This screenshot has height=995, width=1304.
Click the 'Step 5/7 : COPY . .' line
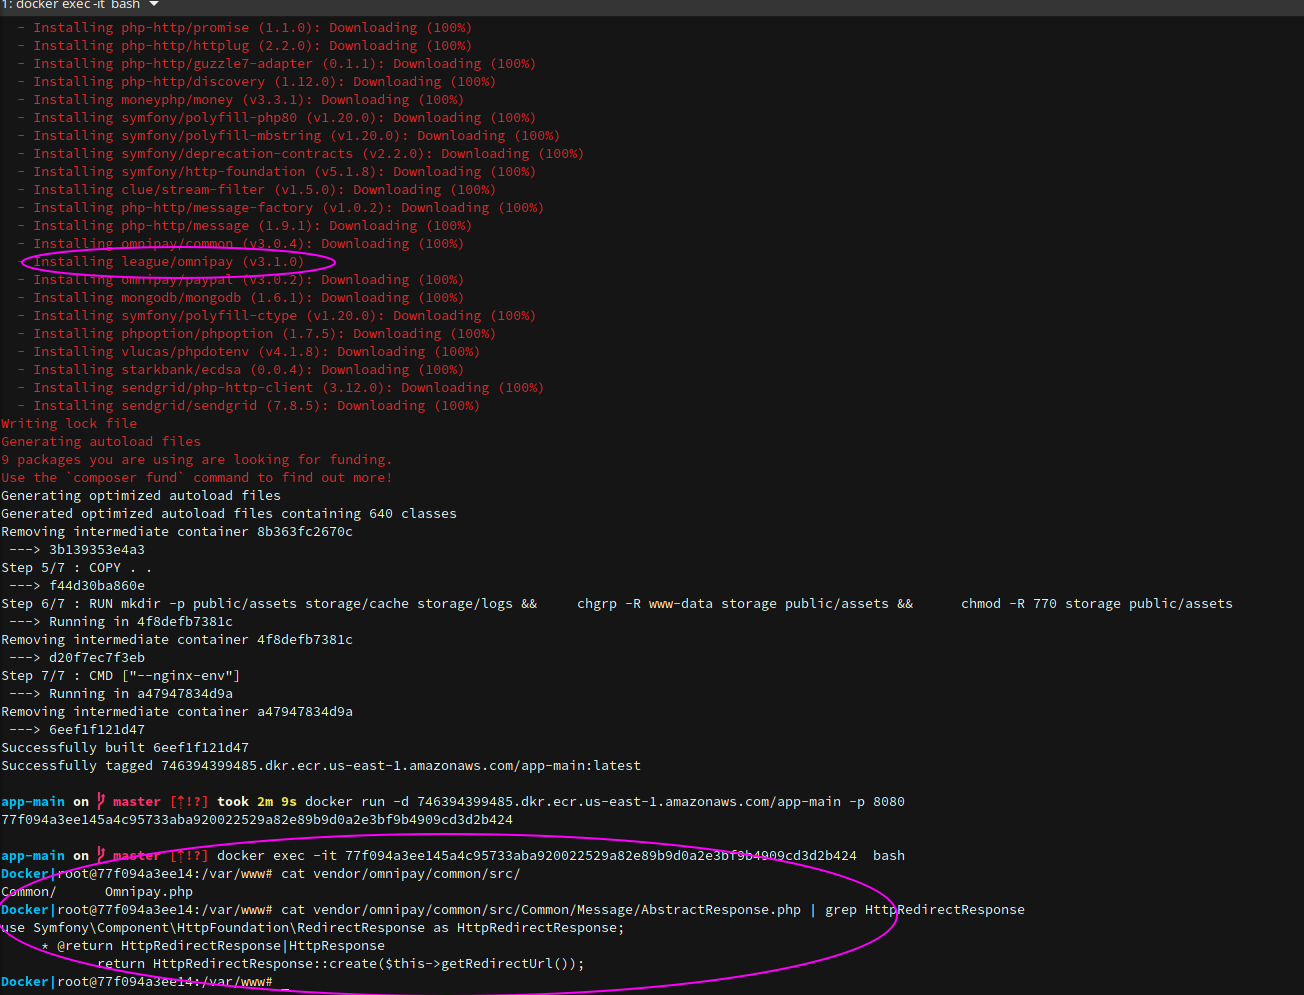[x=77, y=568]
